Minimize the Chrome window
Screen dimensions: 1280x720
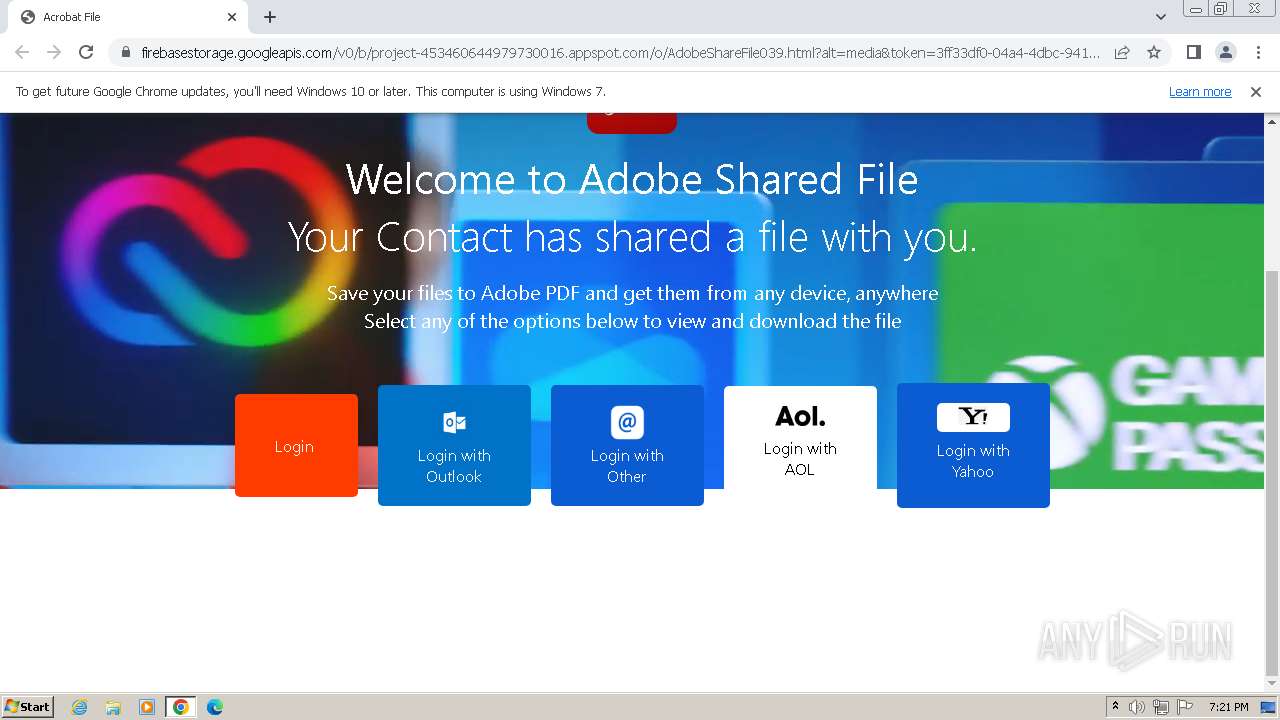(x=1195, y=9)
